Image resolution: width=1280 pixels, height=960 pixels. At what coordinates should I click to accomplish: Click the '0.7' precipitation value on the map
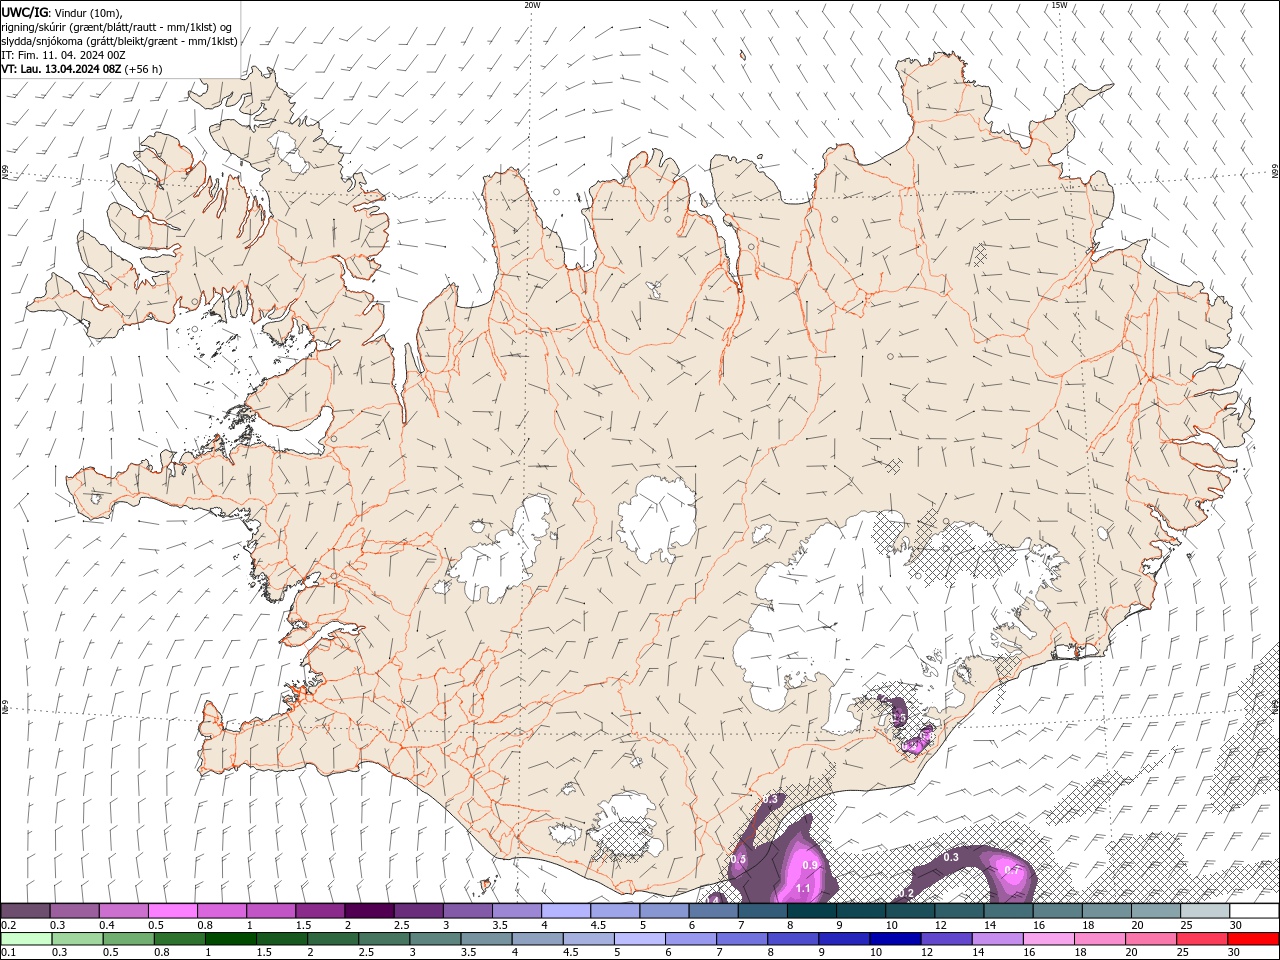[x=1012, y=870]
